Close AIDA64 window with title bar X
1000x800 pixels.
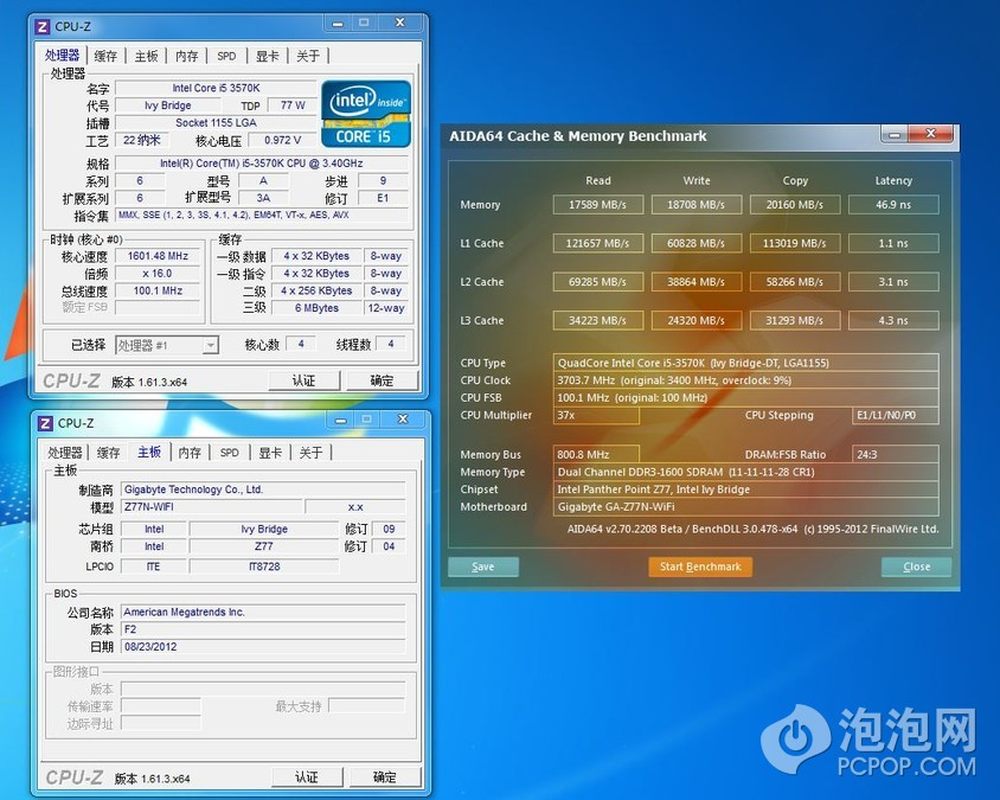(x=930, y=134)
